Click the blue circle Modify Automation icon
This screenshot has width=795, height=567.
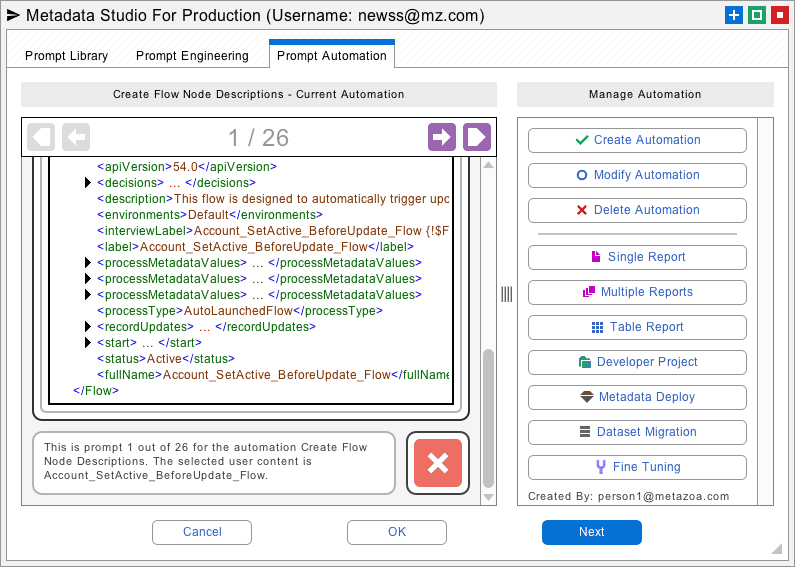[582, 175]
